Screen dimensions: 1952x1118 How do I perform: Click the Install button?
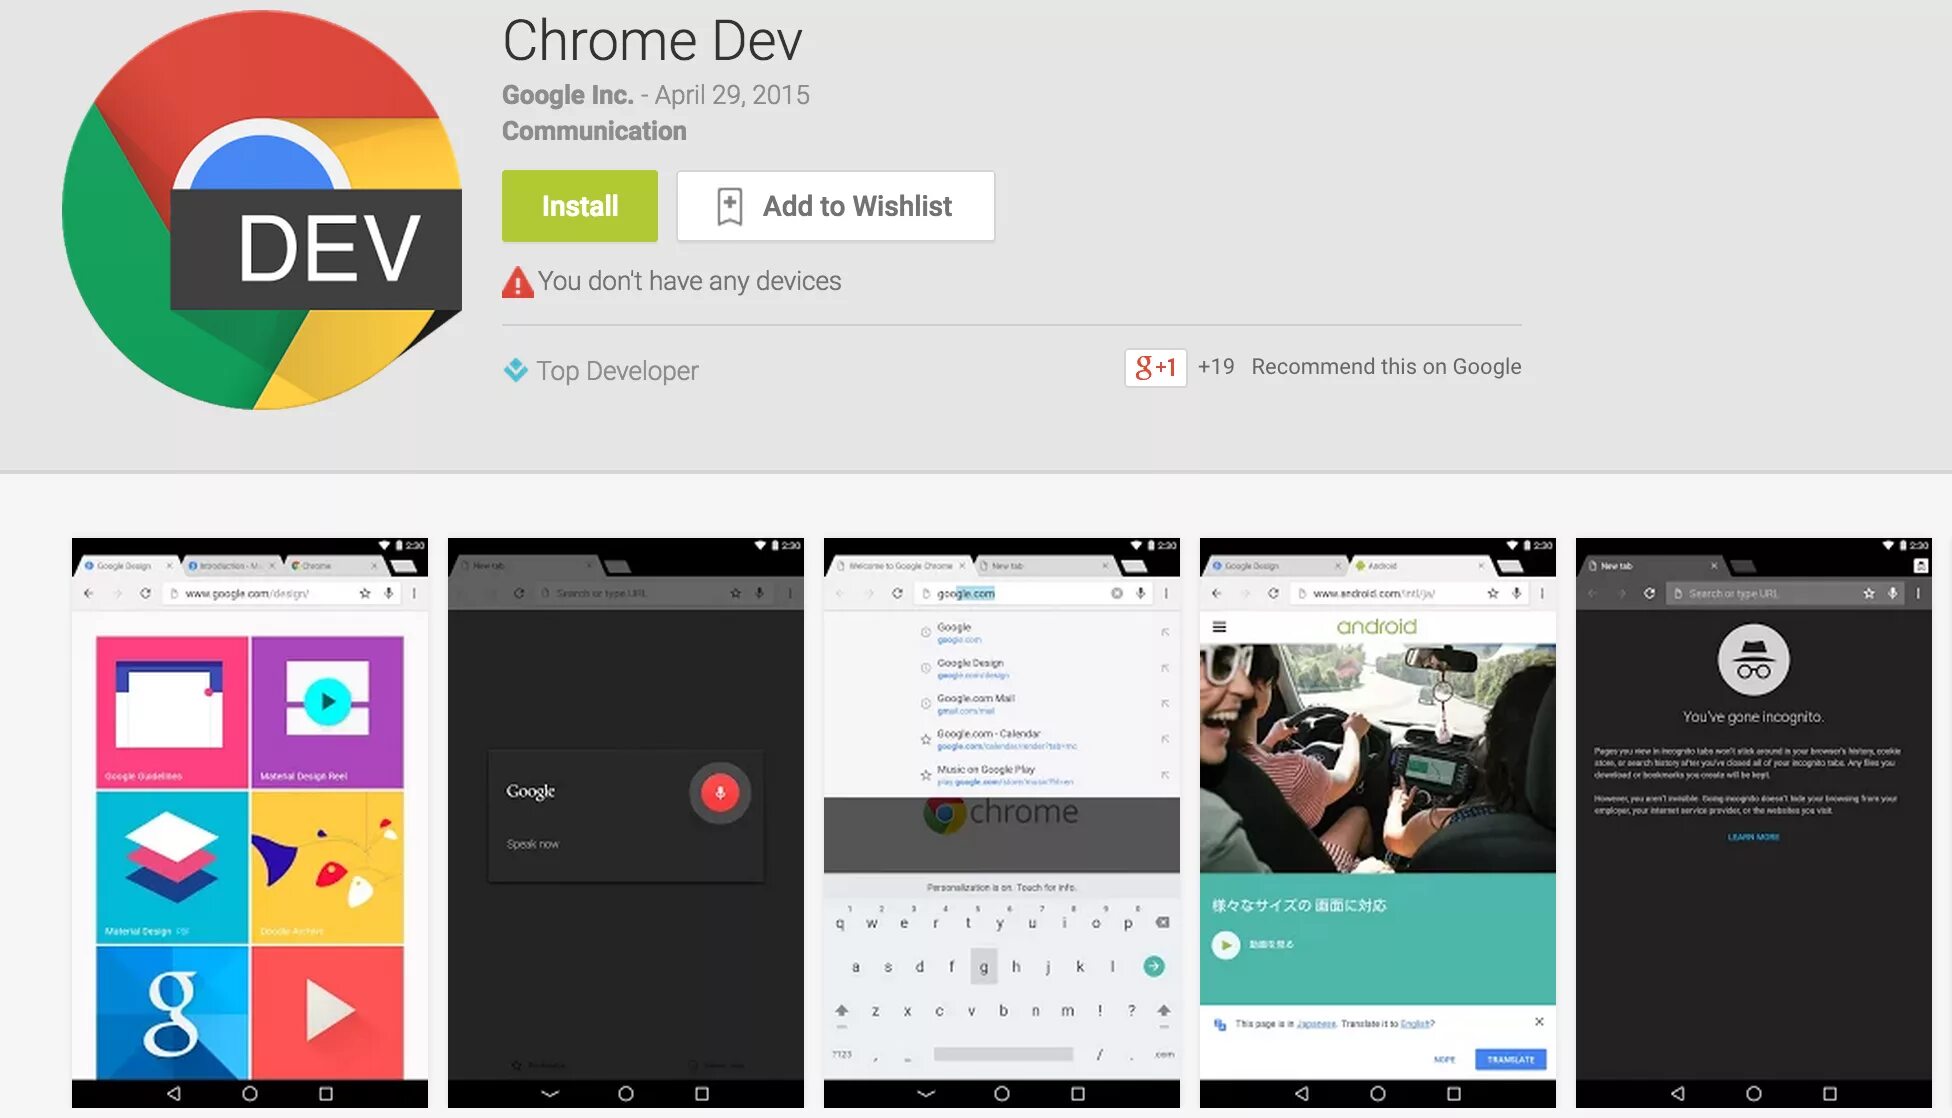579,205
